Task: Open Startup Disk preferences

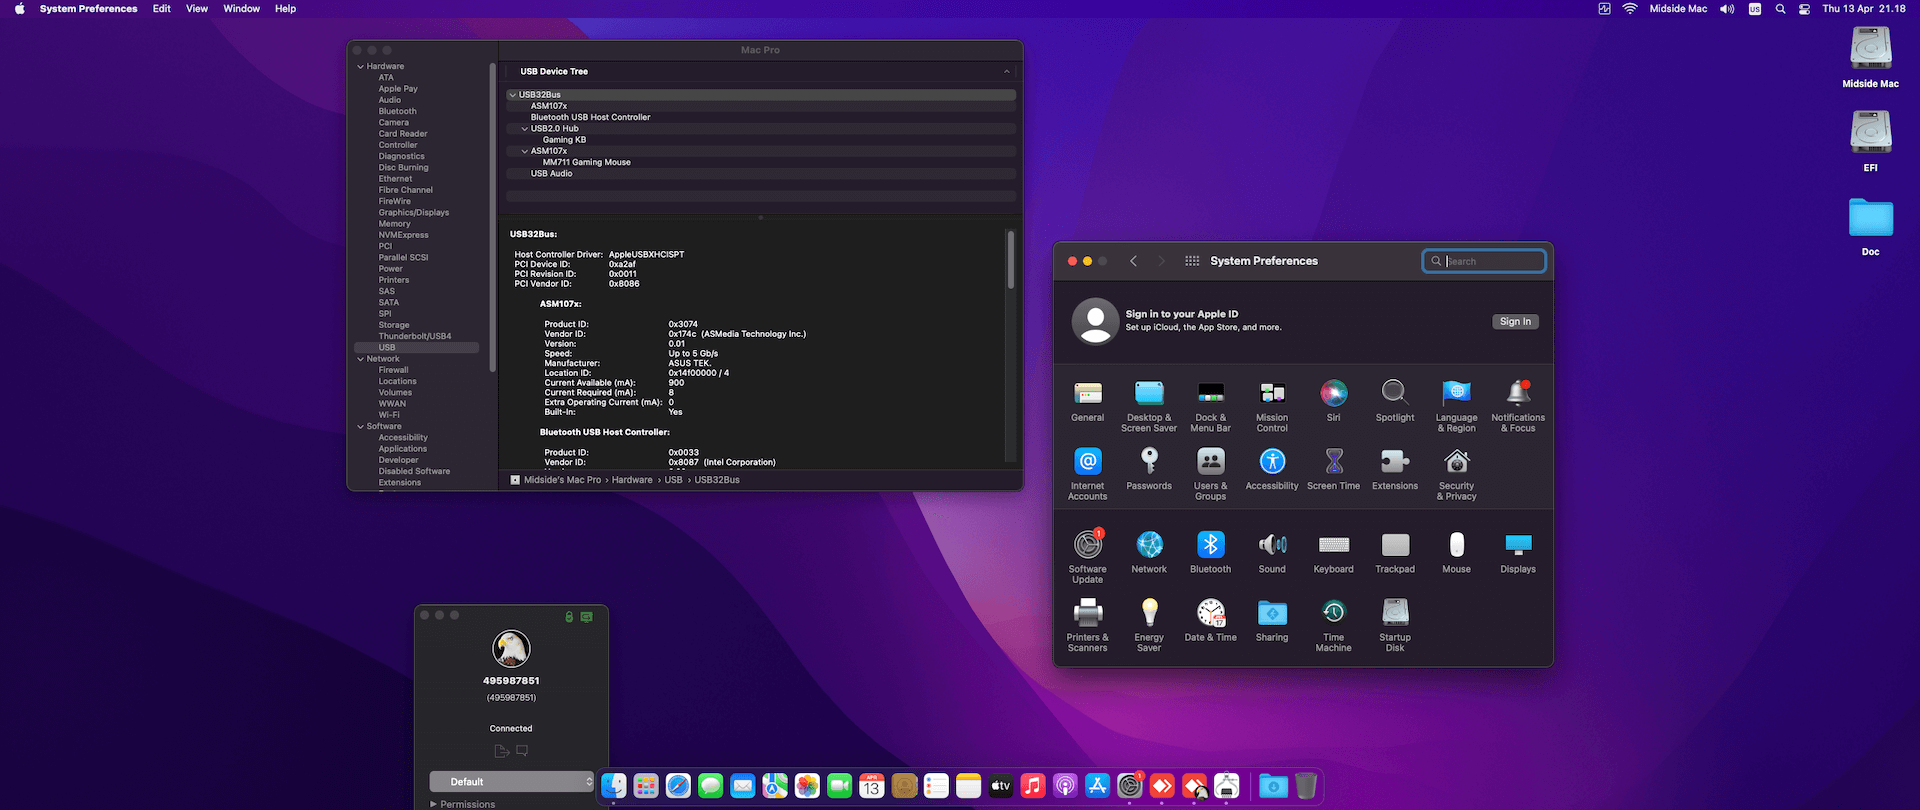Action: 1395,625
